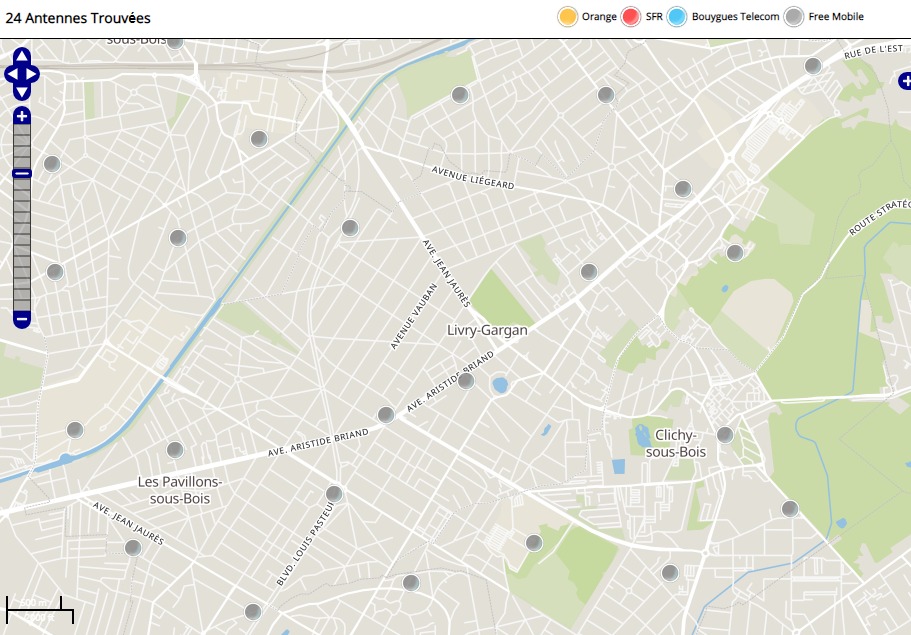Click the map scale bar

pyautogui.click(x=40, y=607)
